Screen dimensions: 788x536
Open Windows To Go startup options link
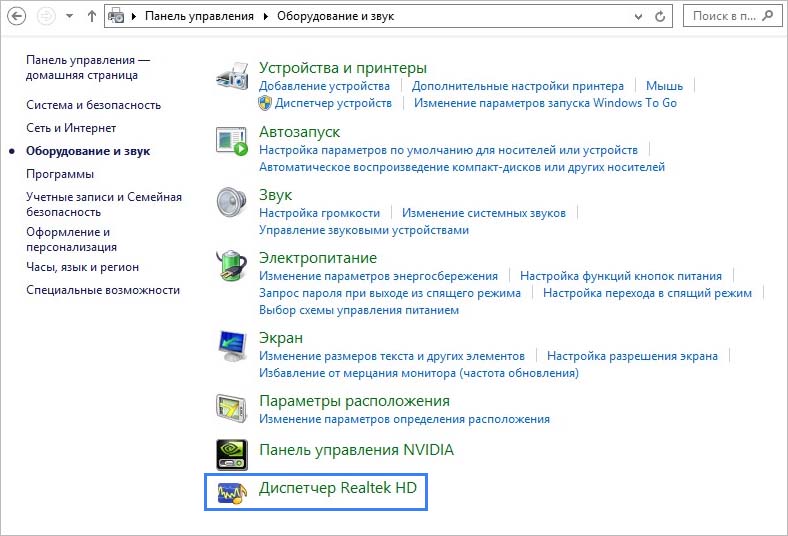coord(545,103)
